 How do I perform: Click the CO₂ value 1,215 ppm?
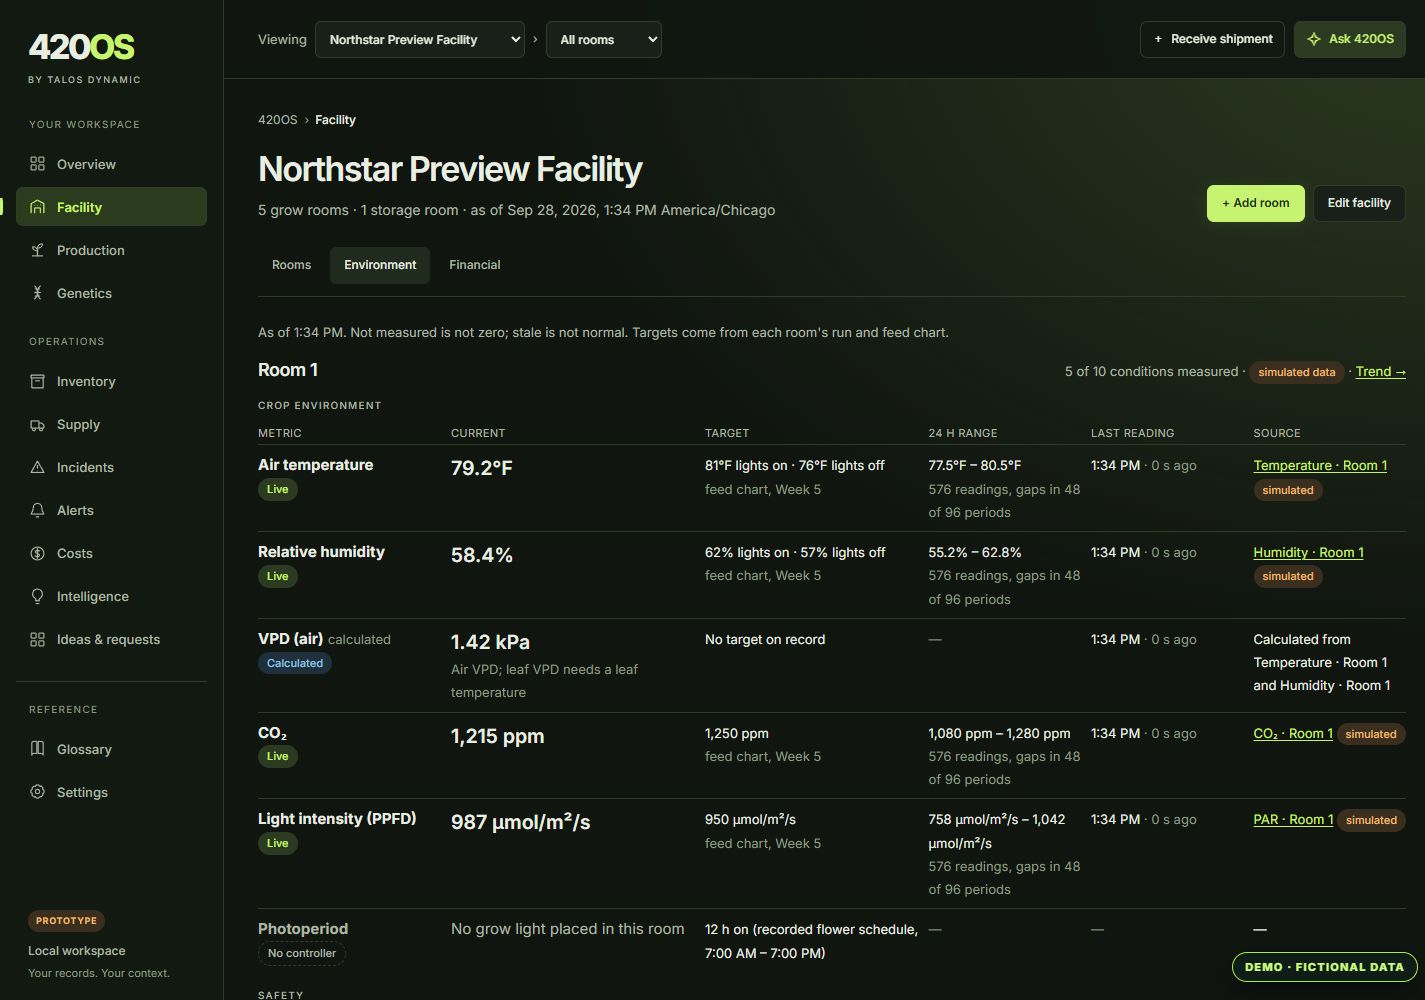click(x=498, y=737)
